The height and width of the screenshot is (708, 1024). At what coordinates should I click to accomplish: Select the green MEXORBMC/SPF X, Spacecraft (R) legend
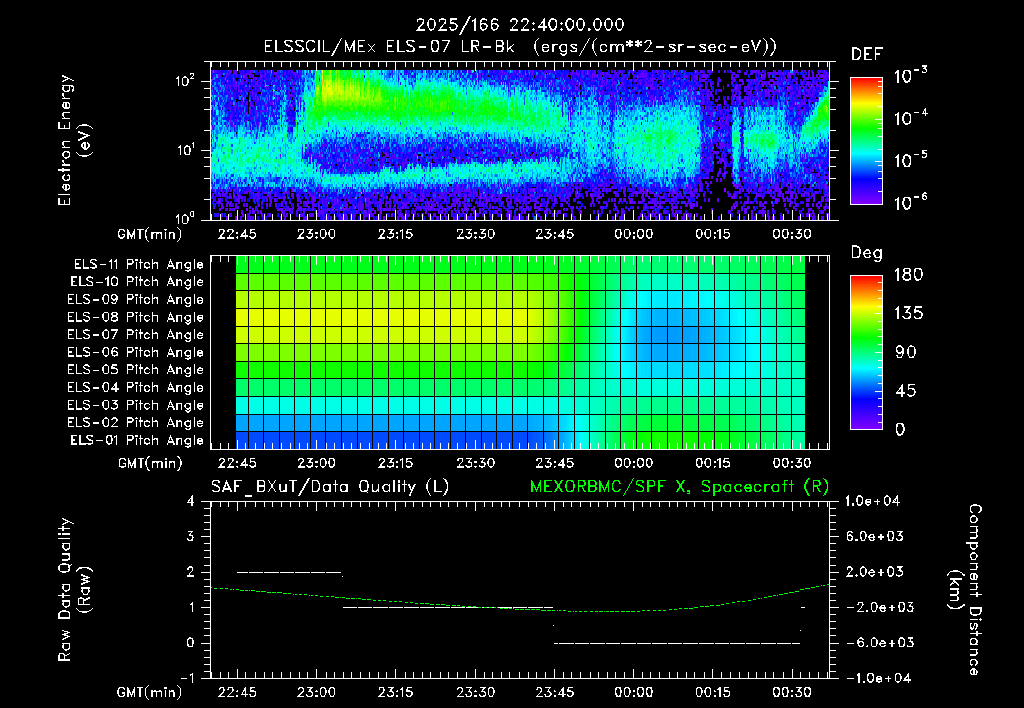tap(679, 487)
